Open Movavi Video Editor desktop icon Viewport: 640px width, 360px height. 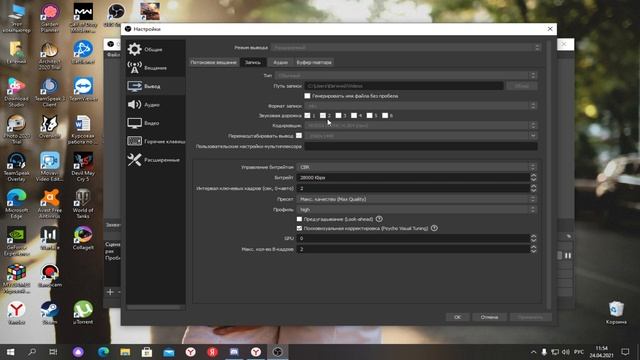[49, 167]
